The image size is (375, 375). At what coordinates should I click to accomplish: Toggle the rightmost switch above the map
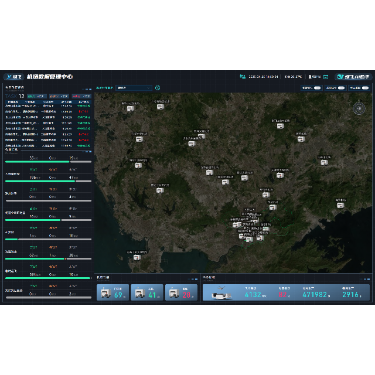tap(365, 88)
